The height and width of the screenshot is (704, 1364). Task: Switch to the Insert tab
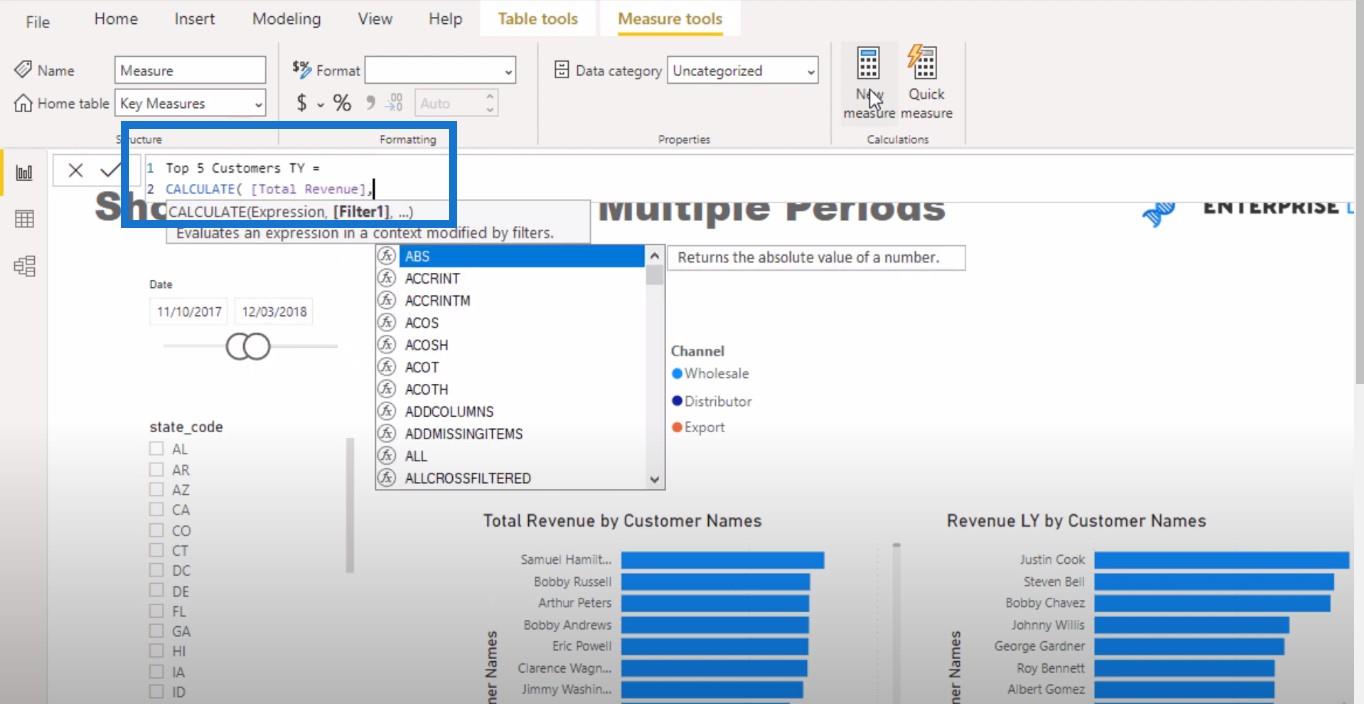tap(195, 19)
